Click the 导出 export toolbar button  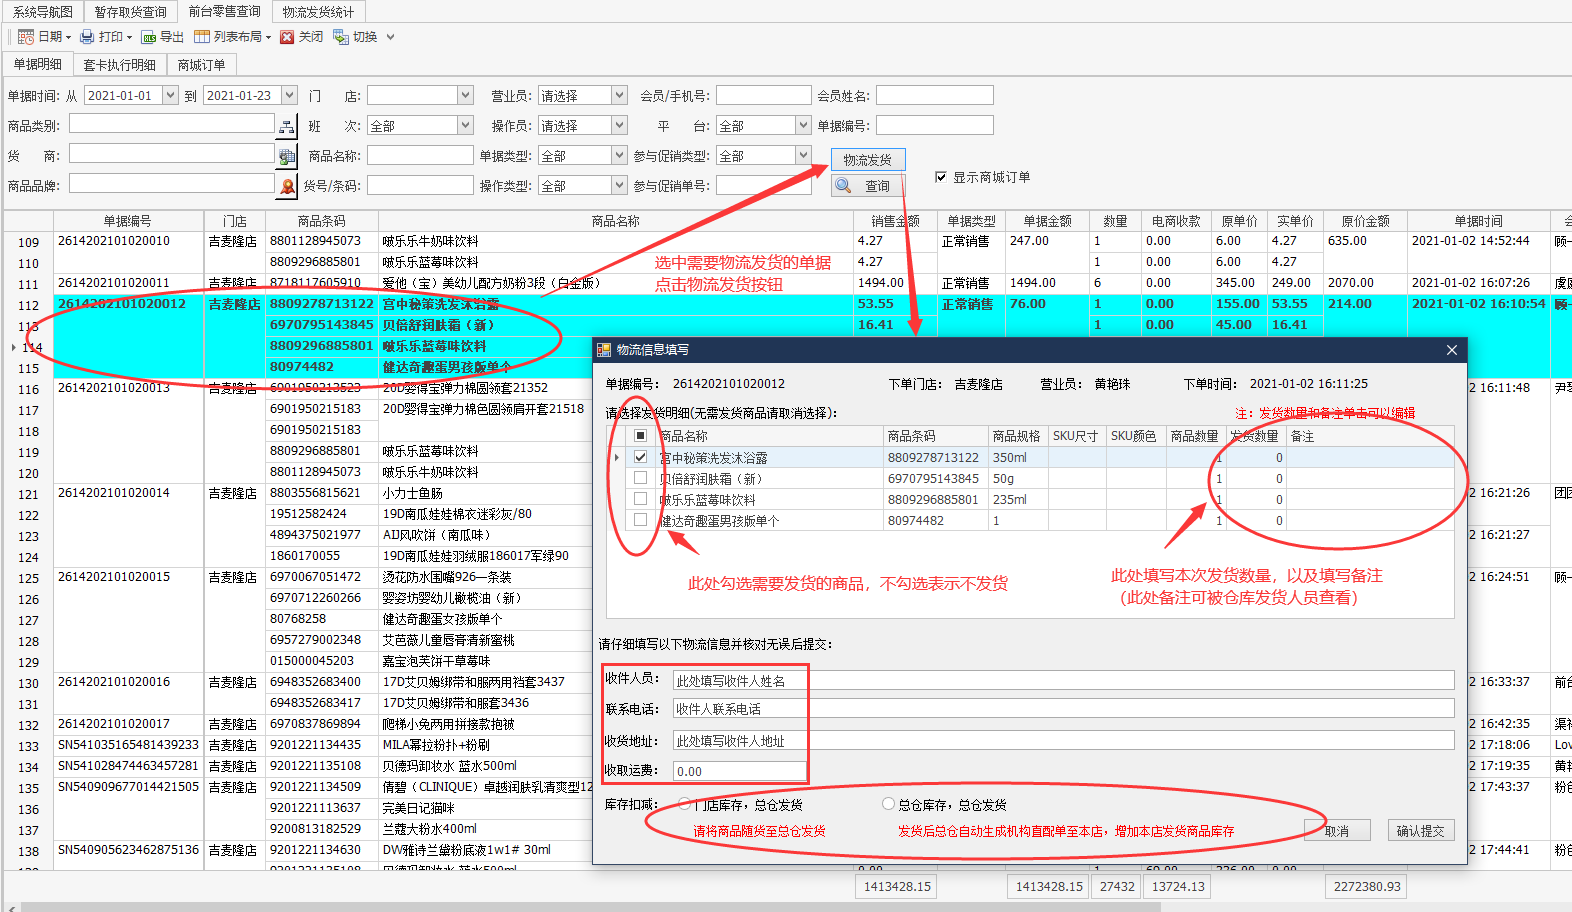click(x=162, y=37)
